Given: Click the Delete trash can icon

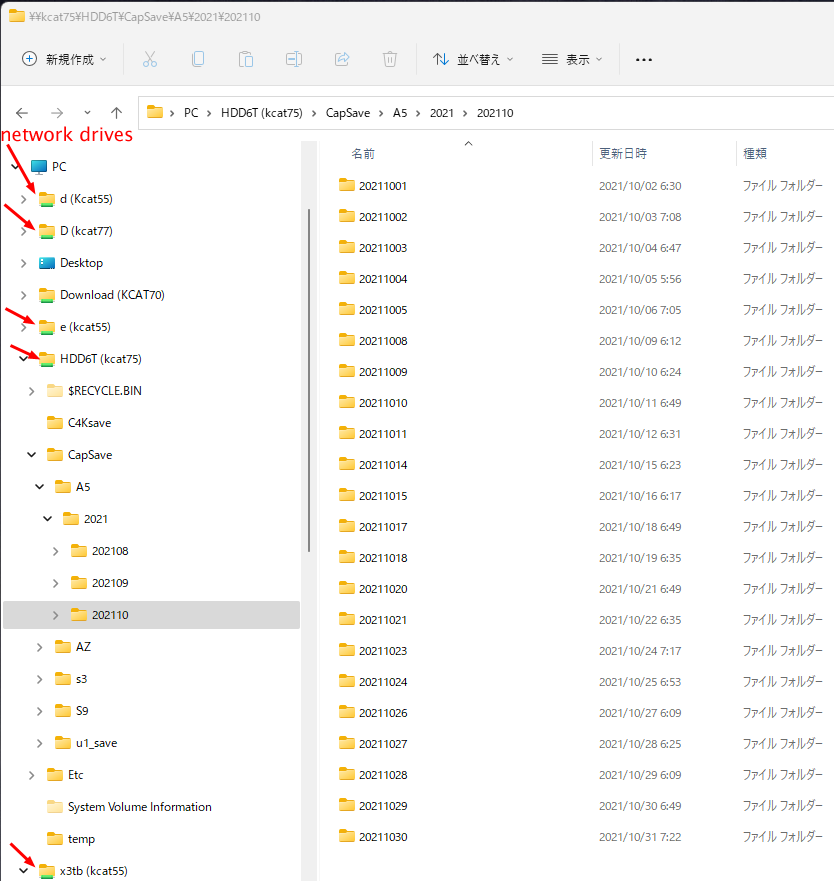Looking at the screenshot, I should [390, 59].
